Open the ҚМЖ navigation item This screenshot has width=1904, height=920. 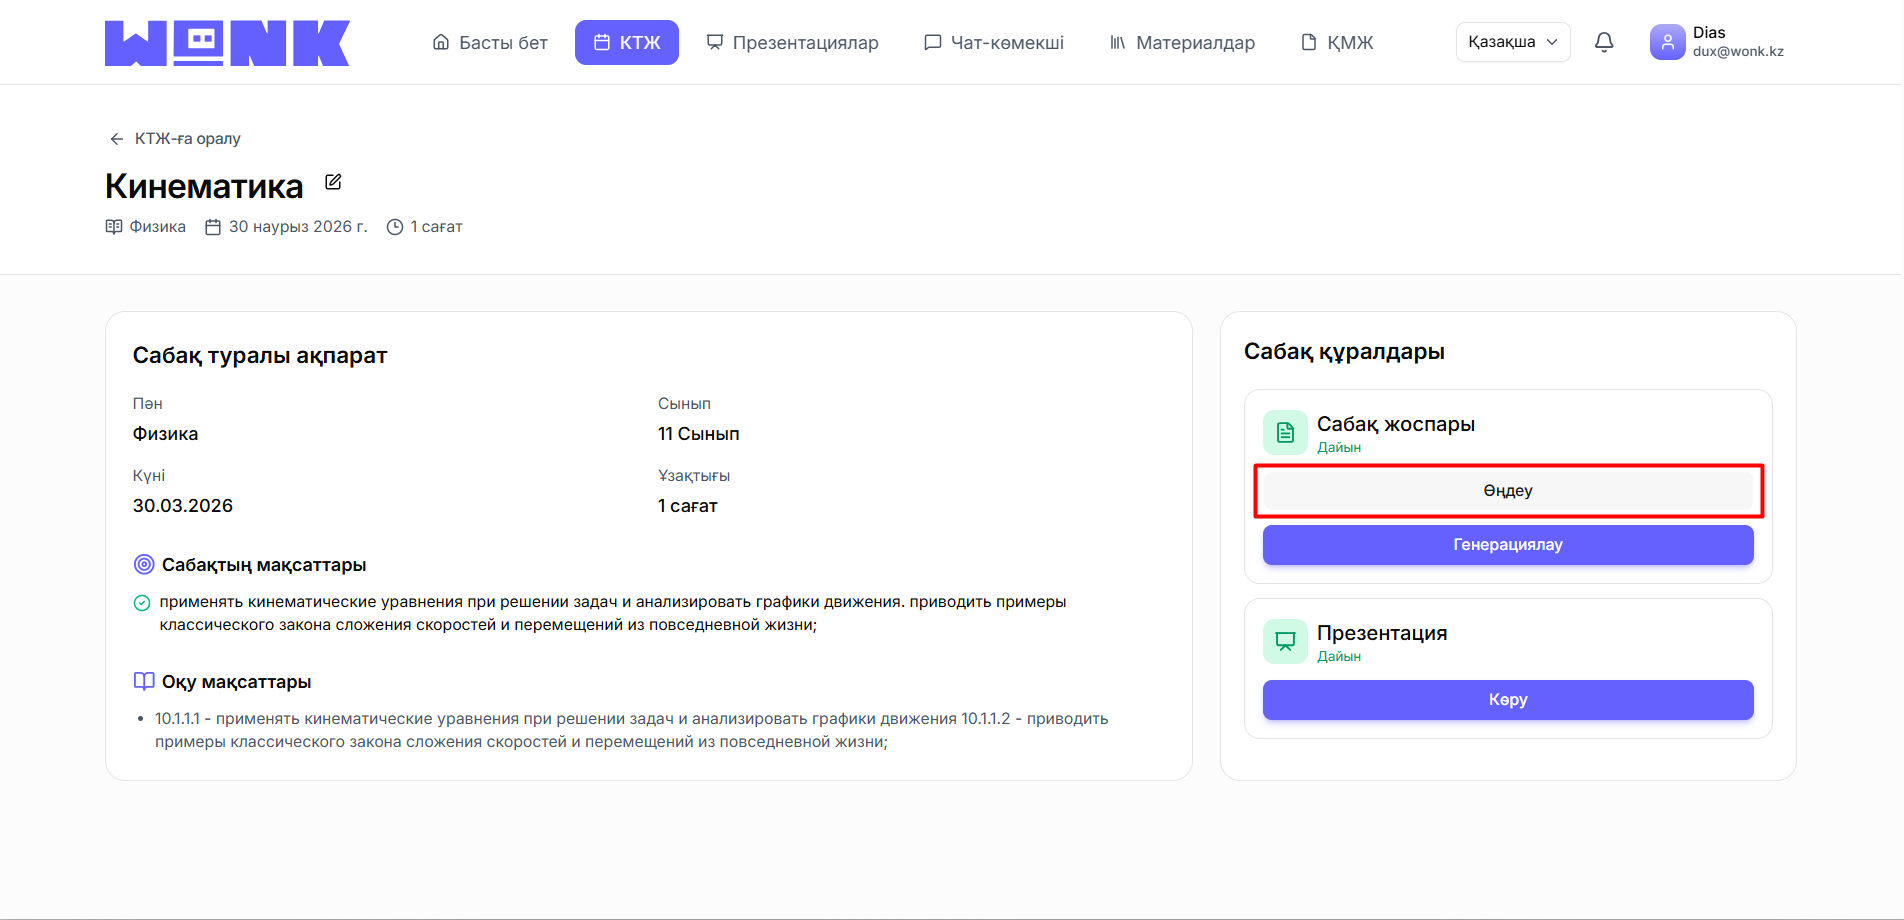(1337, 43)
